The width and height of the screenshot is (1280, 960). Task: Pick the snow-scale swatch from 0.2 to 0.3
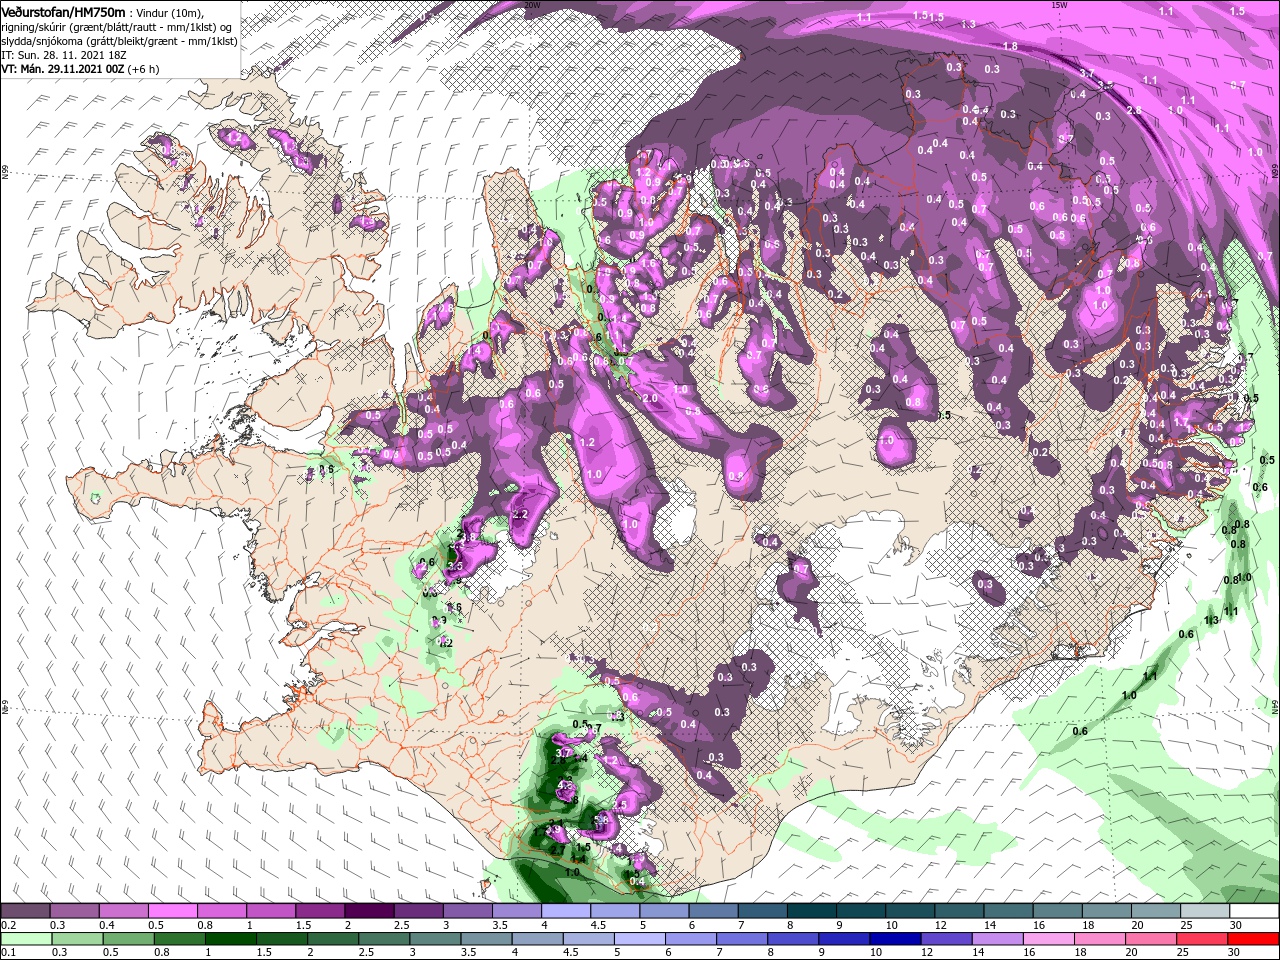click(x=25, y=911)
